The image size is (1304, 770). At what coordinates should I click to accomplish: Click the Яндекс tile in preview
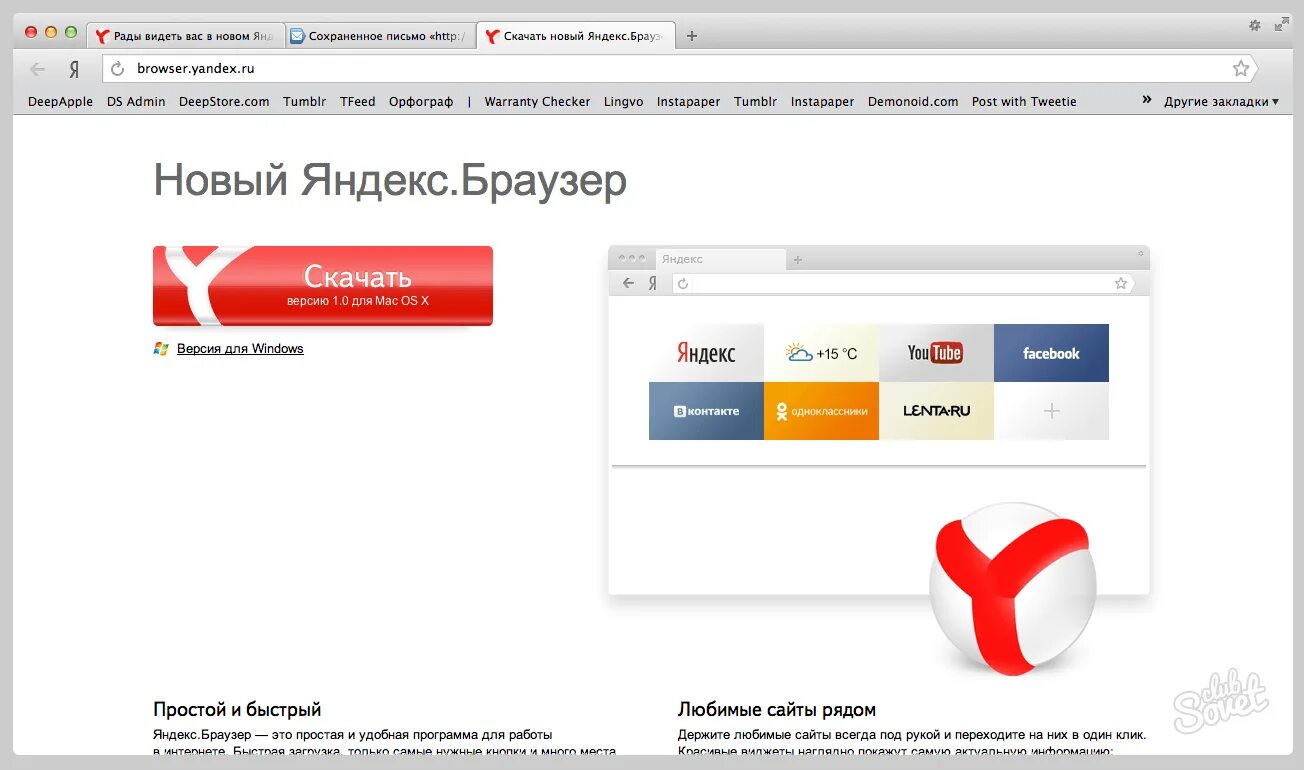pyautogui.click(x=706, y=353)
